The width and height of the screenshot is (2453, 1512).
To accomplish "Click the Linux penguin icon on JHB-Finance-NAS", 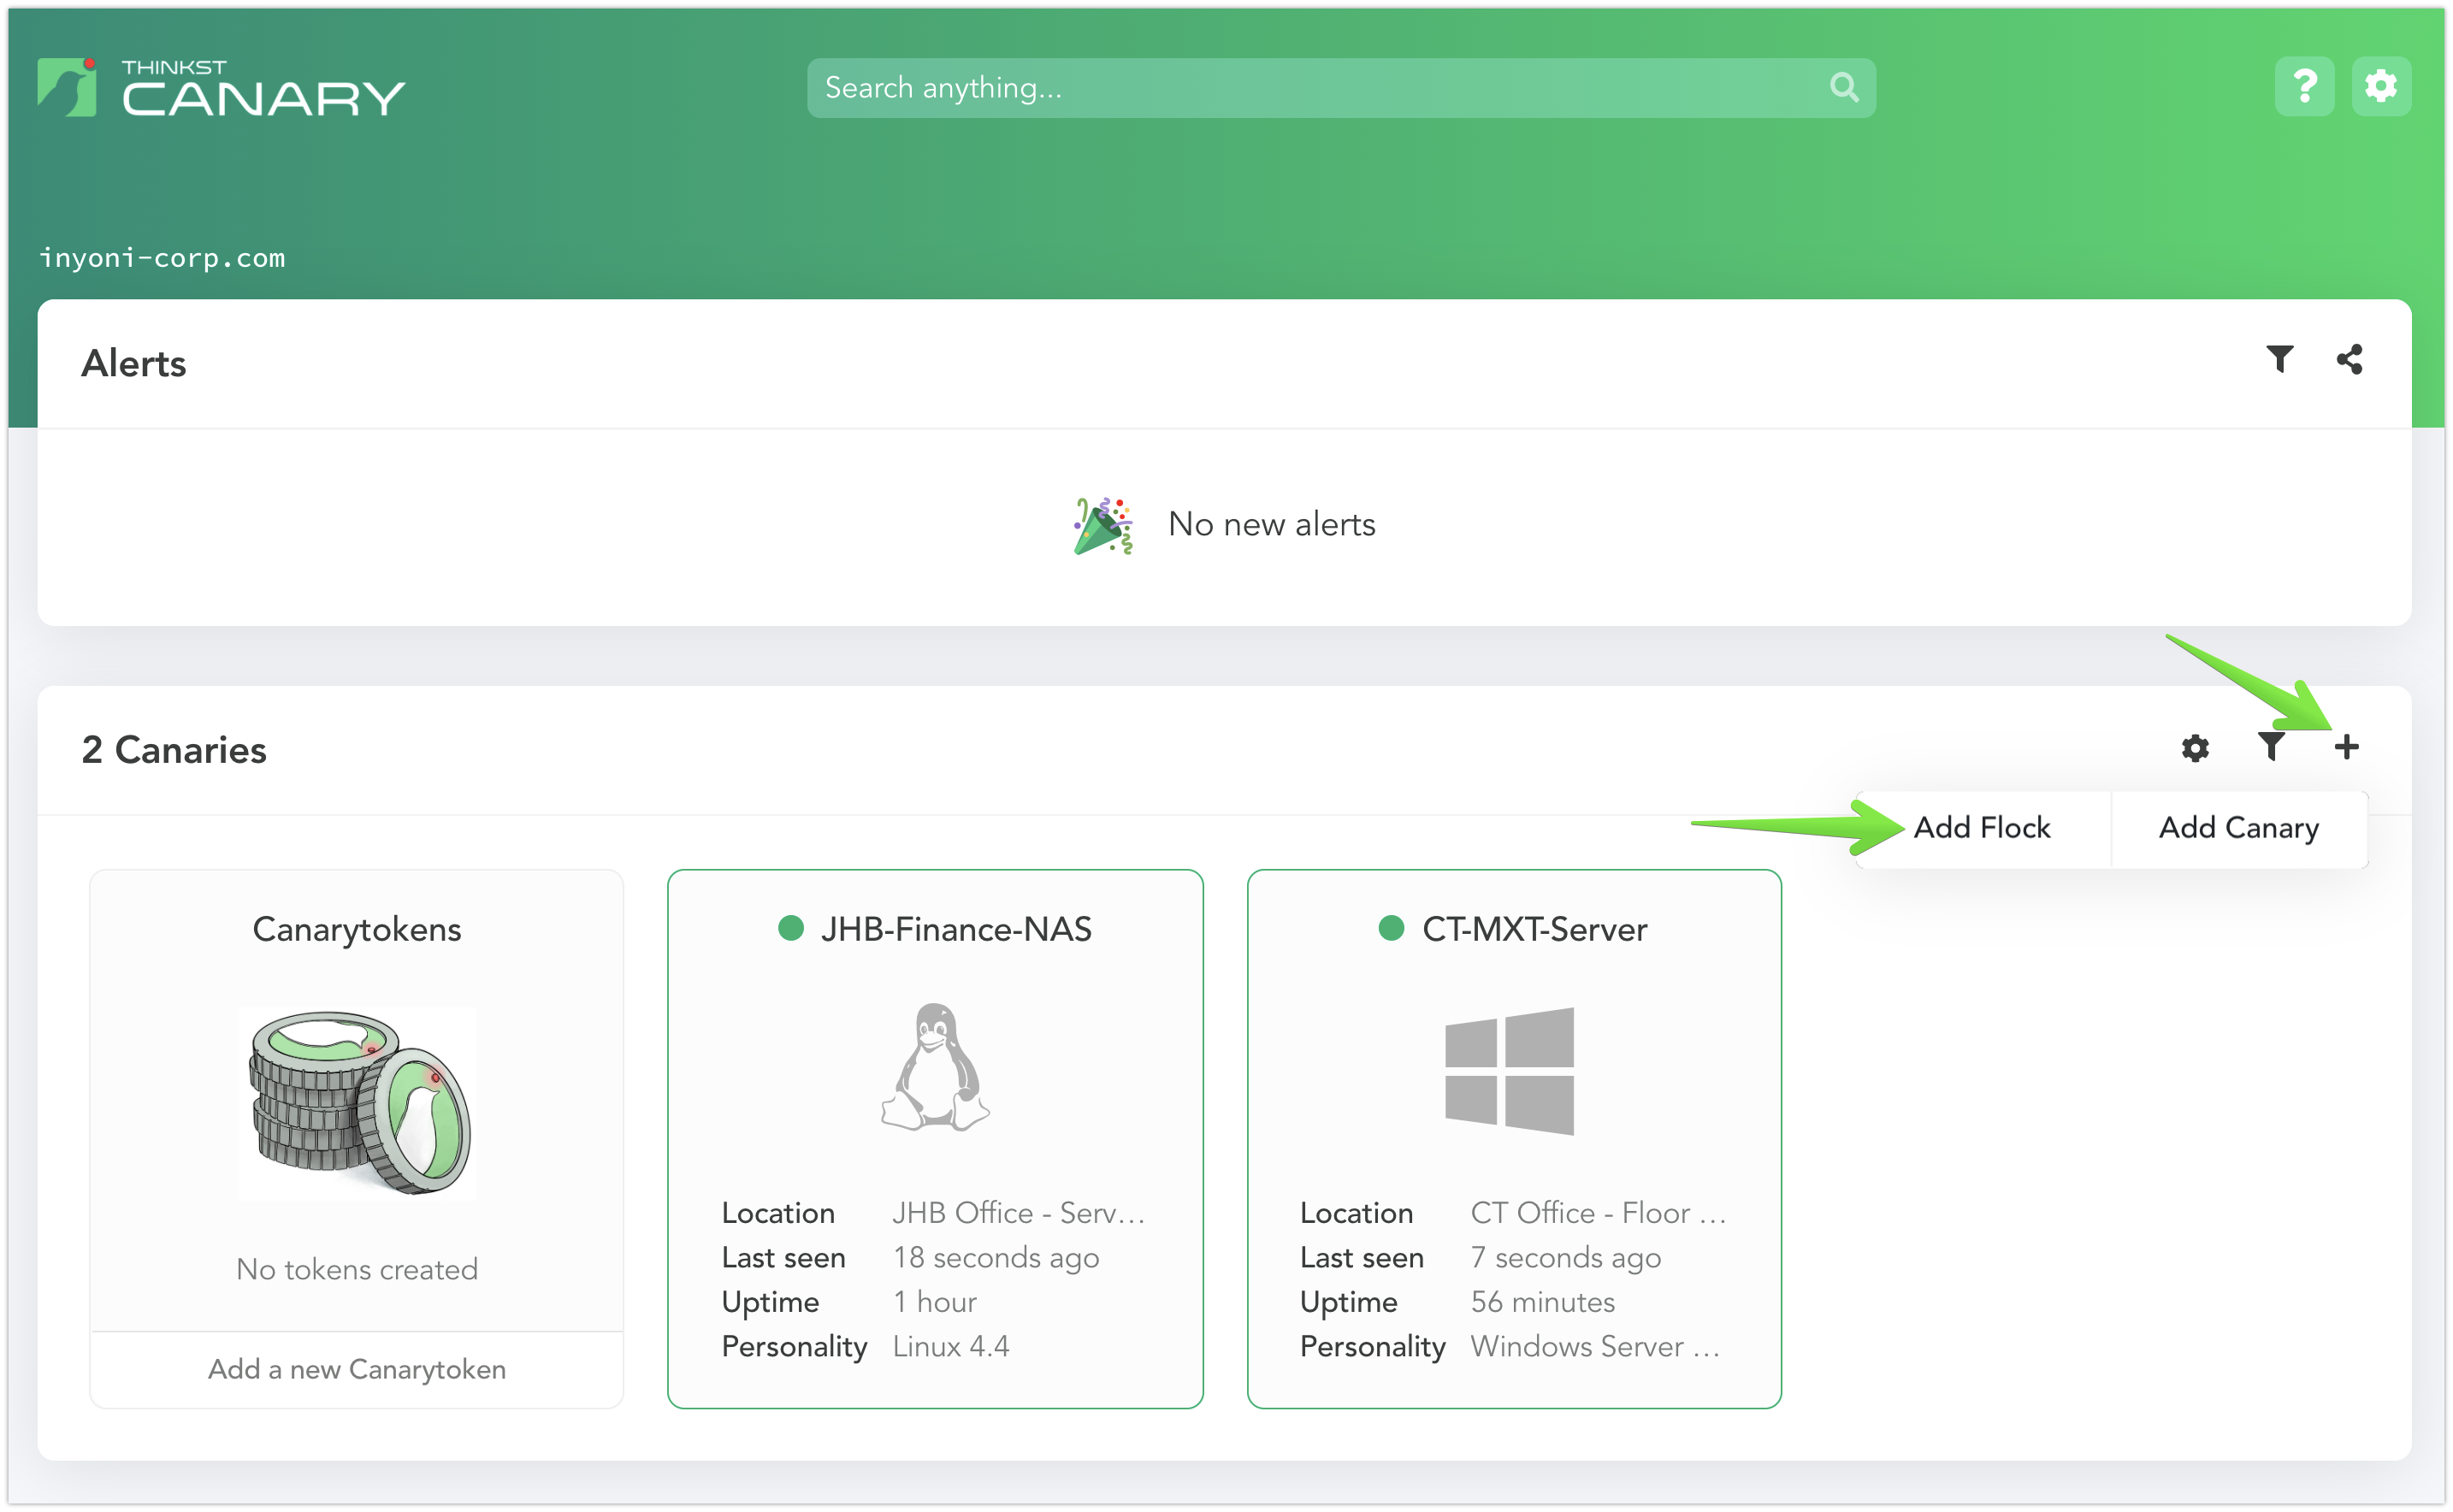I will pyautogui.click(x=935, y=1067).
